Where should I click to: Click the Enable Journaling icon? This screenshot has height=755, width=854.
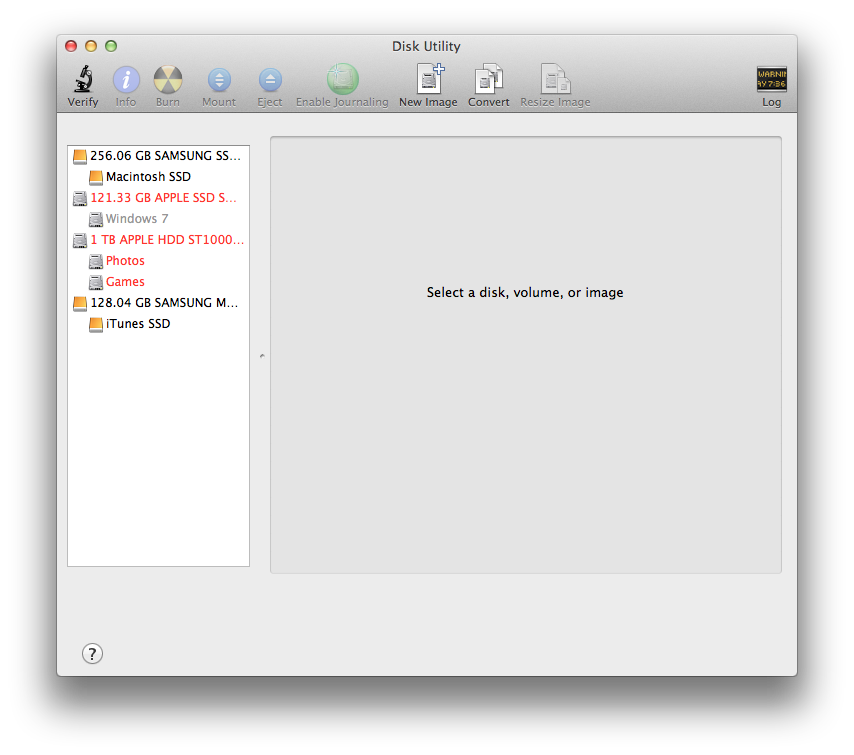343,79
